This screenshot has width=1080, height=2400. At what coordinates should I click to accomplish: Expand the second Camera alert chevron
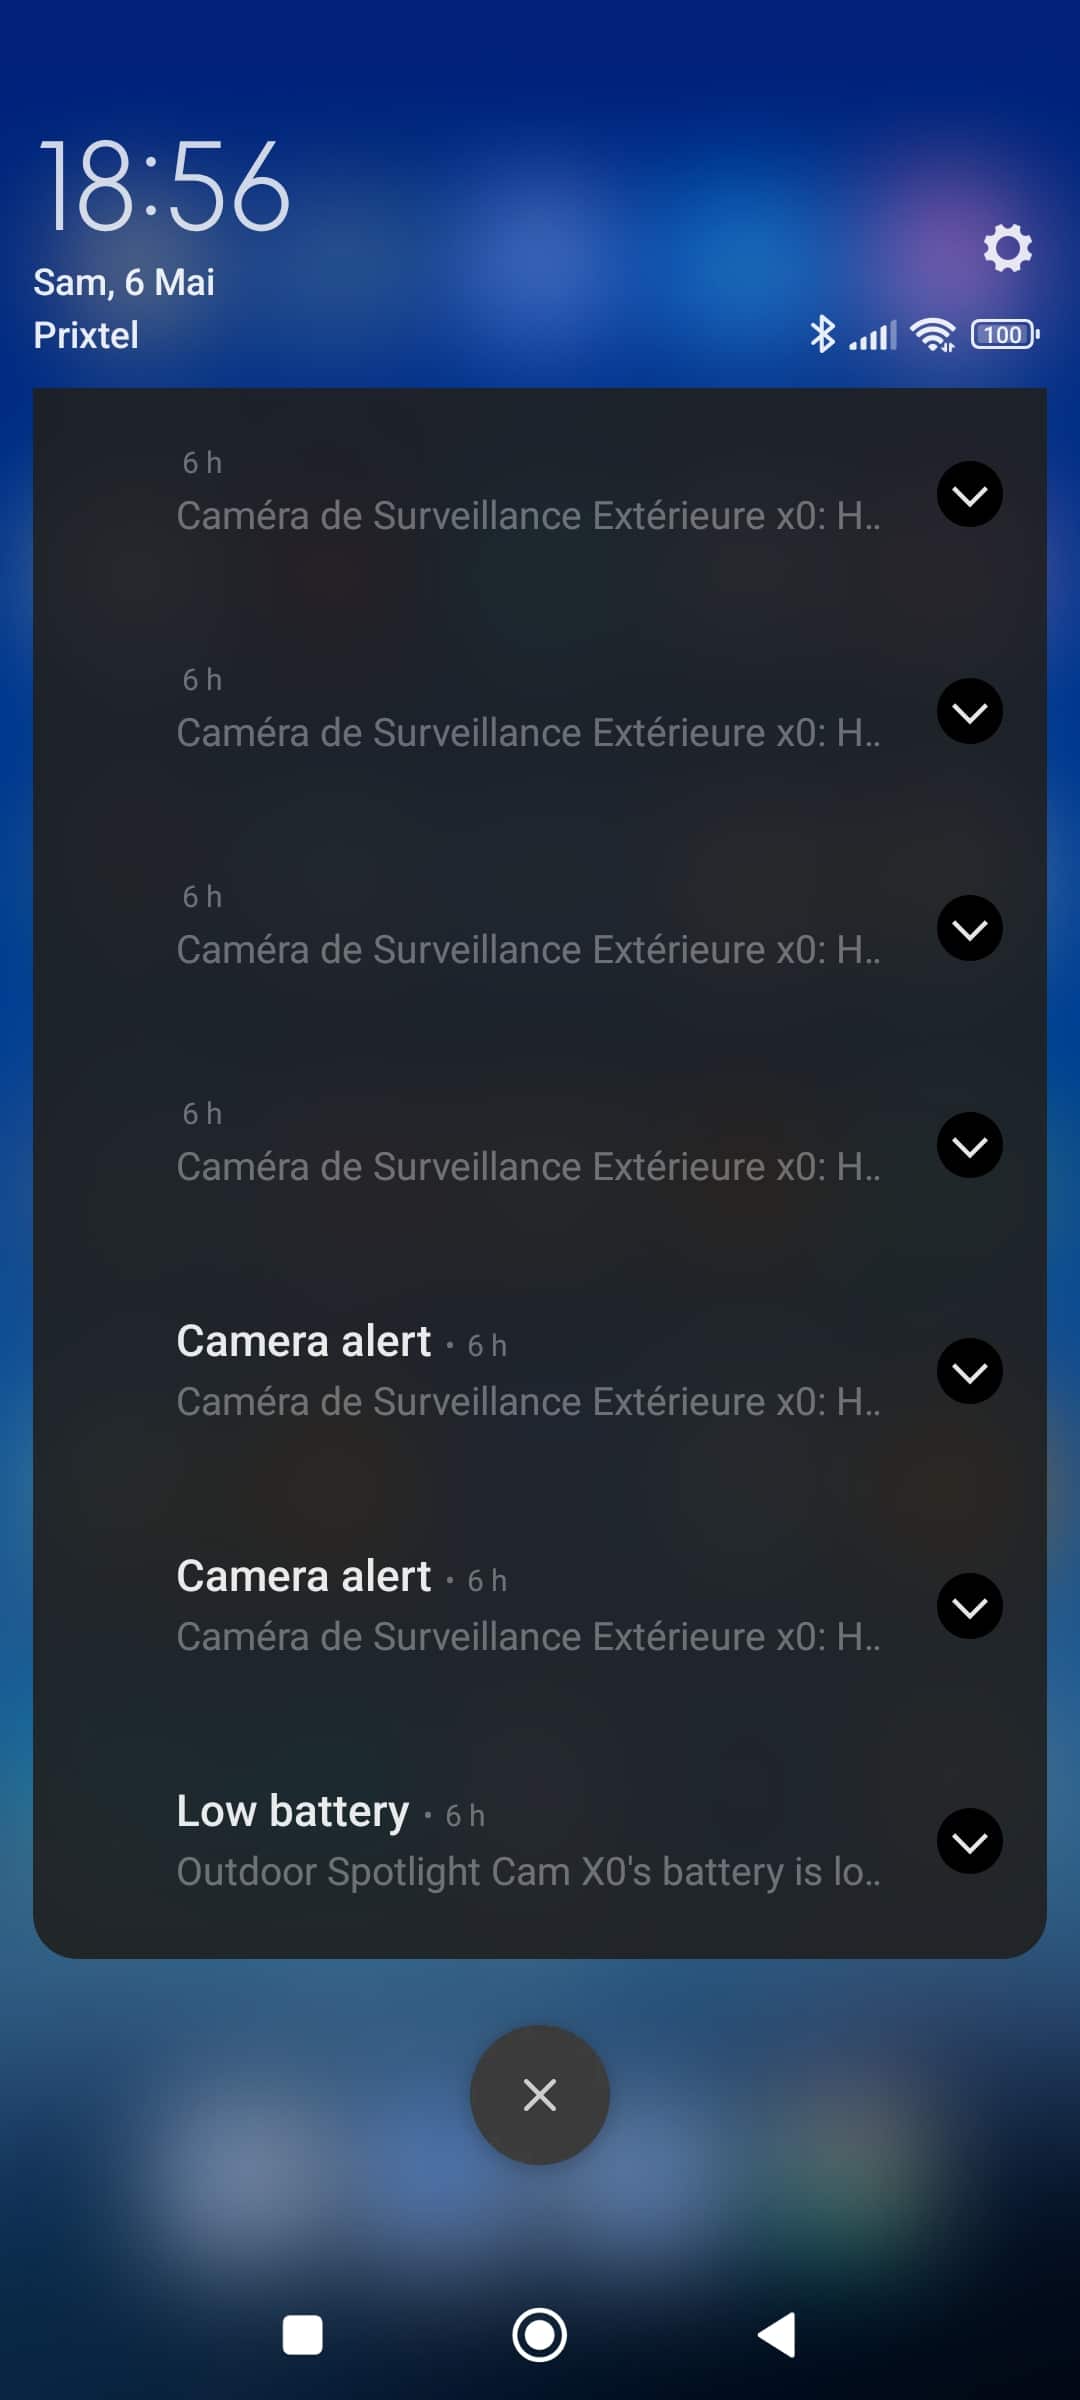pyautogui.click(x=969, y=1606)
